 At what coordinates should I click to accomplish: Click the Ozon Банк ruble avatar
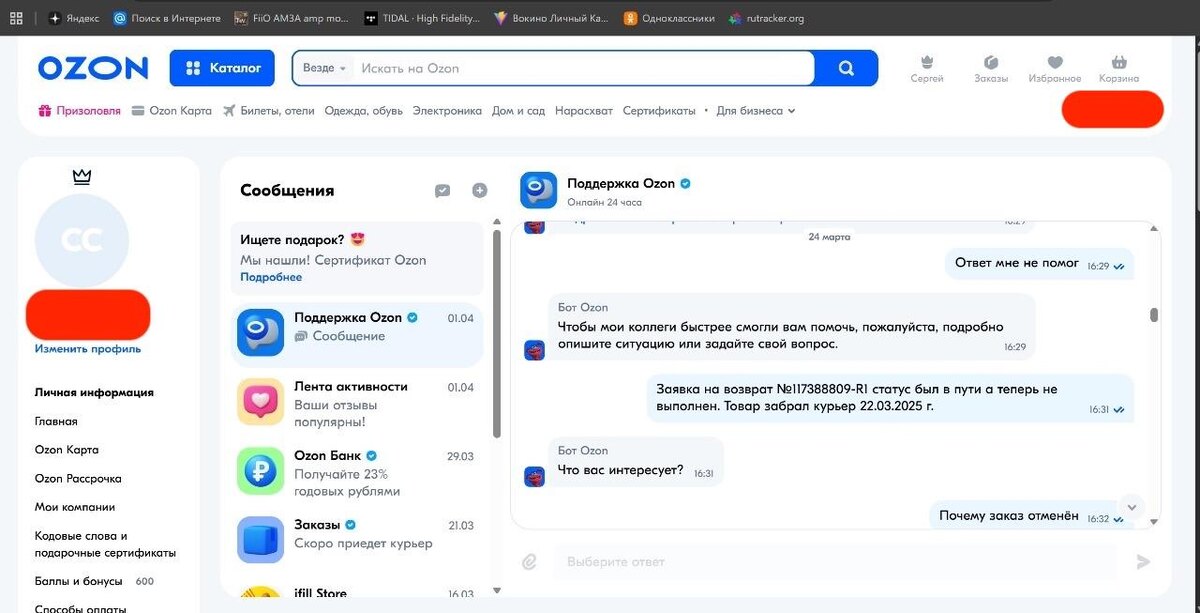[260, 470]
